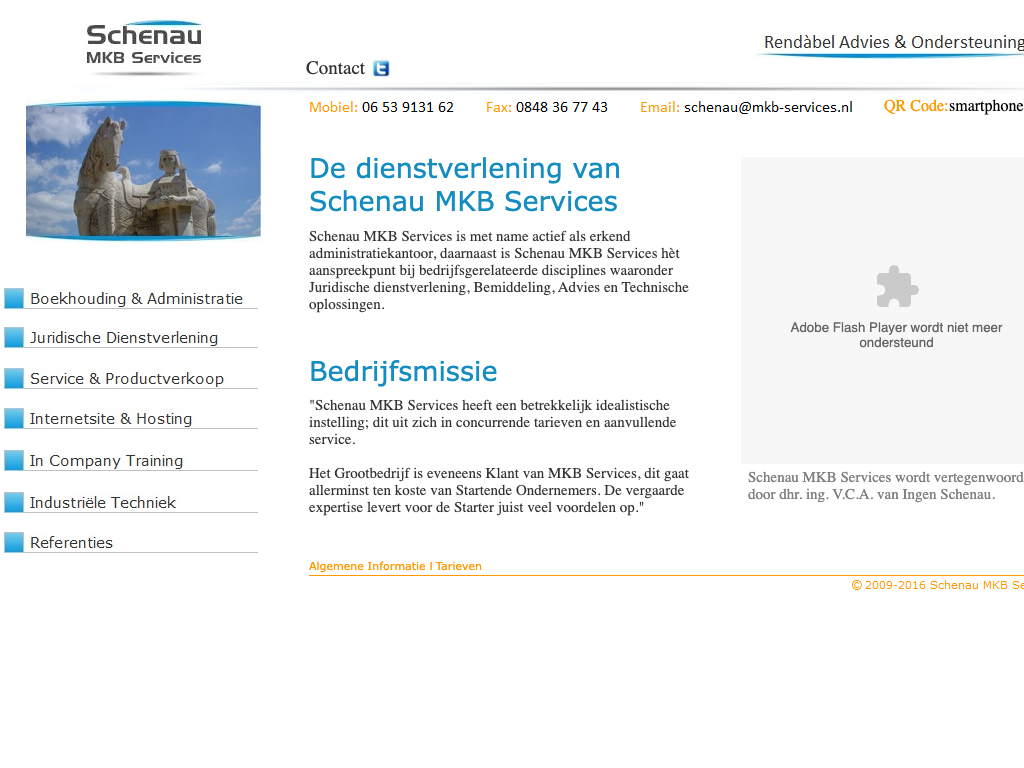Click the Bedrijfsmissie heading
This screenshot has width=1024, height=768.
[403, 371]
